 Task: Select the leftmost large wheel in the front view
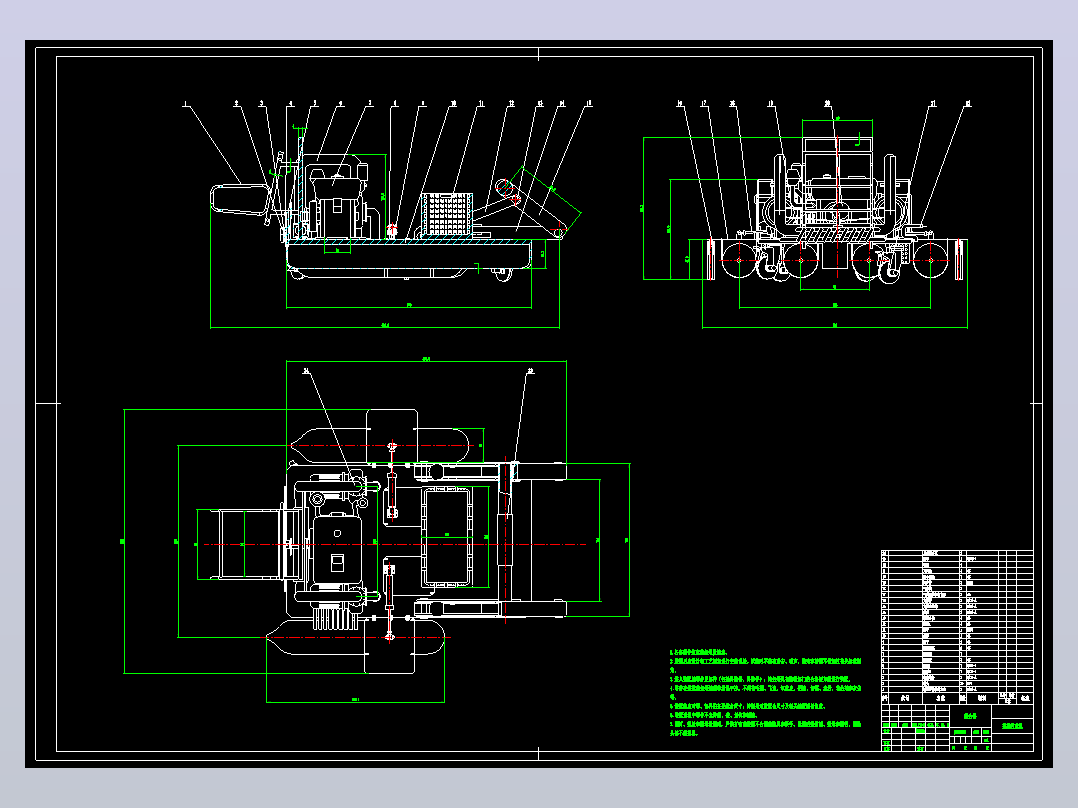coord(739,260)
